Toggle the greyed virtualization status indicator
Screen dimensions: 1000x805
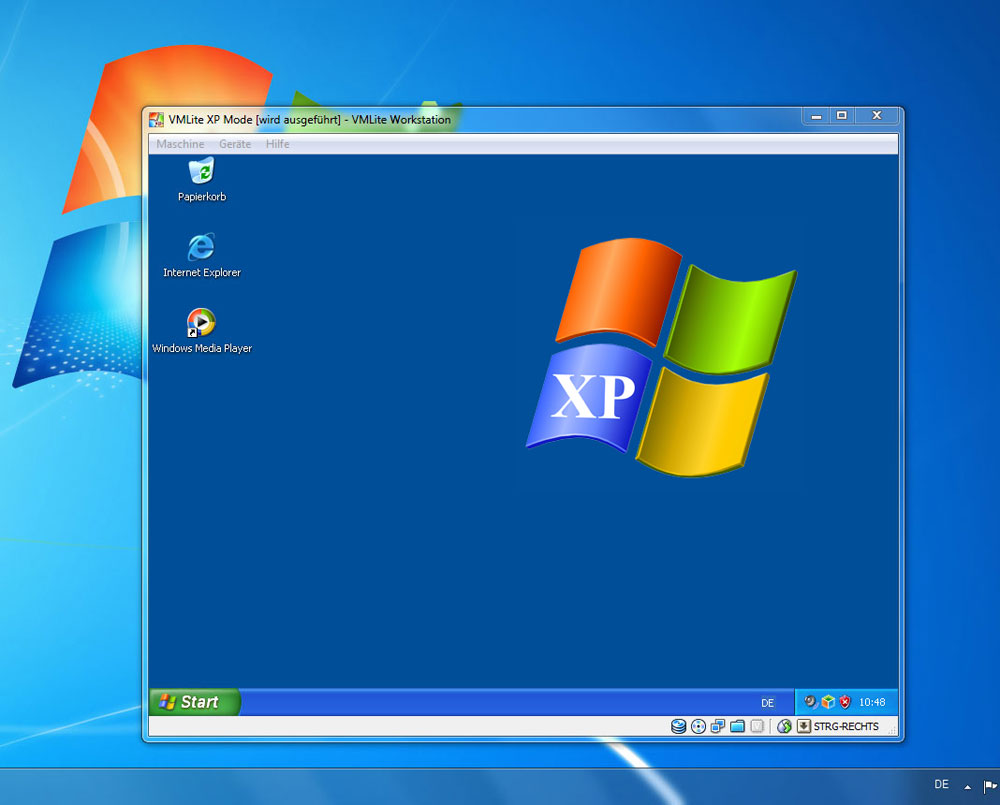pyautogui.click(x=757, y=727)
